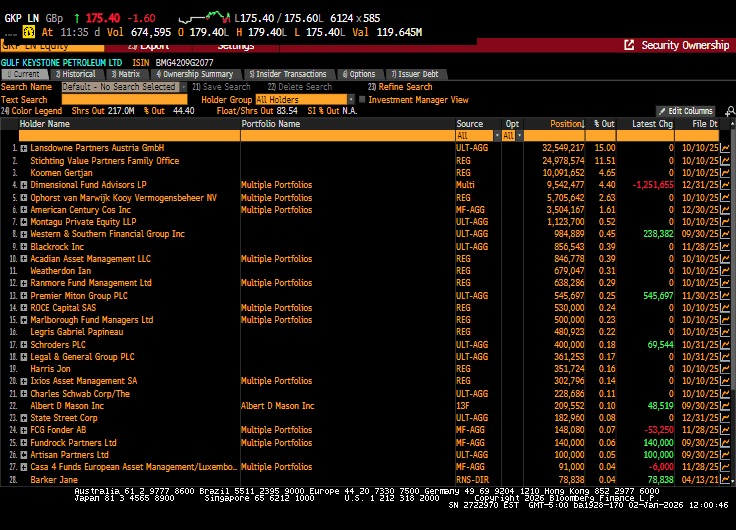The height and width of the screenshot is (530, 736).
Task: Open the chart icon in the State Street Corp row
Action: point(725,418)
